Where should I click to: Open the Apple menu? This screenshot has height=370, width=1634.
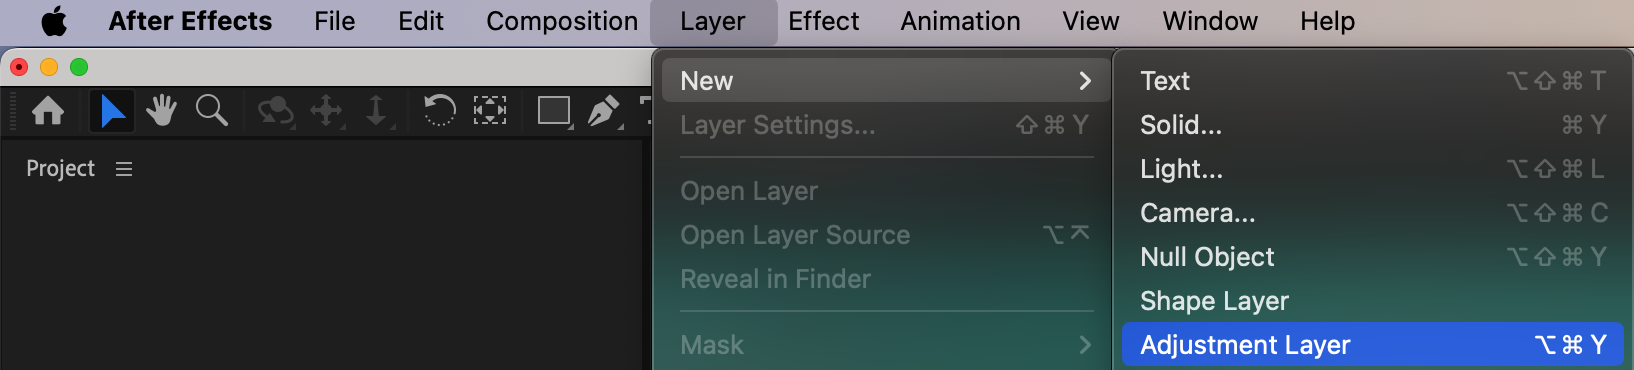[54, 21]
